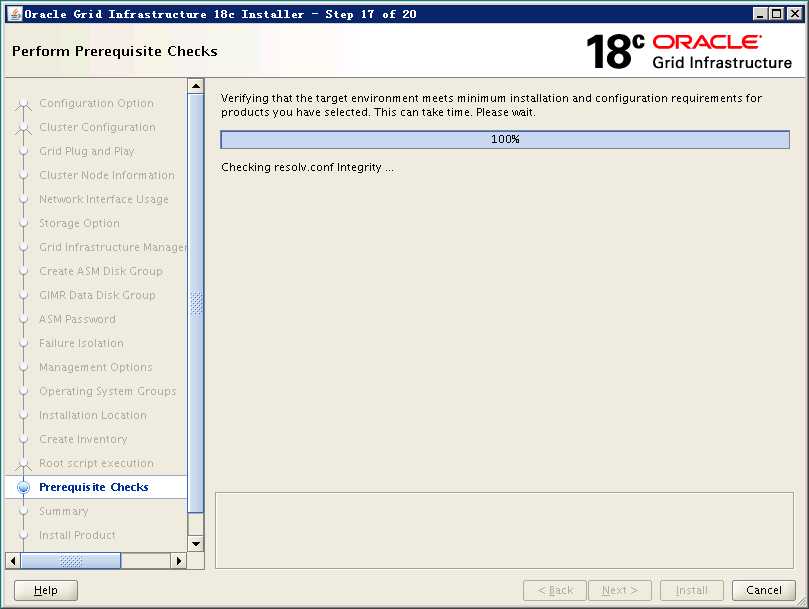The image size is (809, 609).
Task: Select the GIMR Data Disk Group step
Action: point(97,295)
